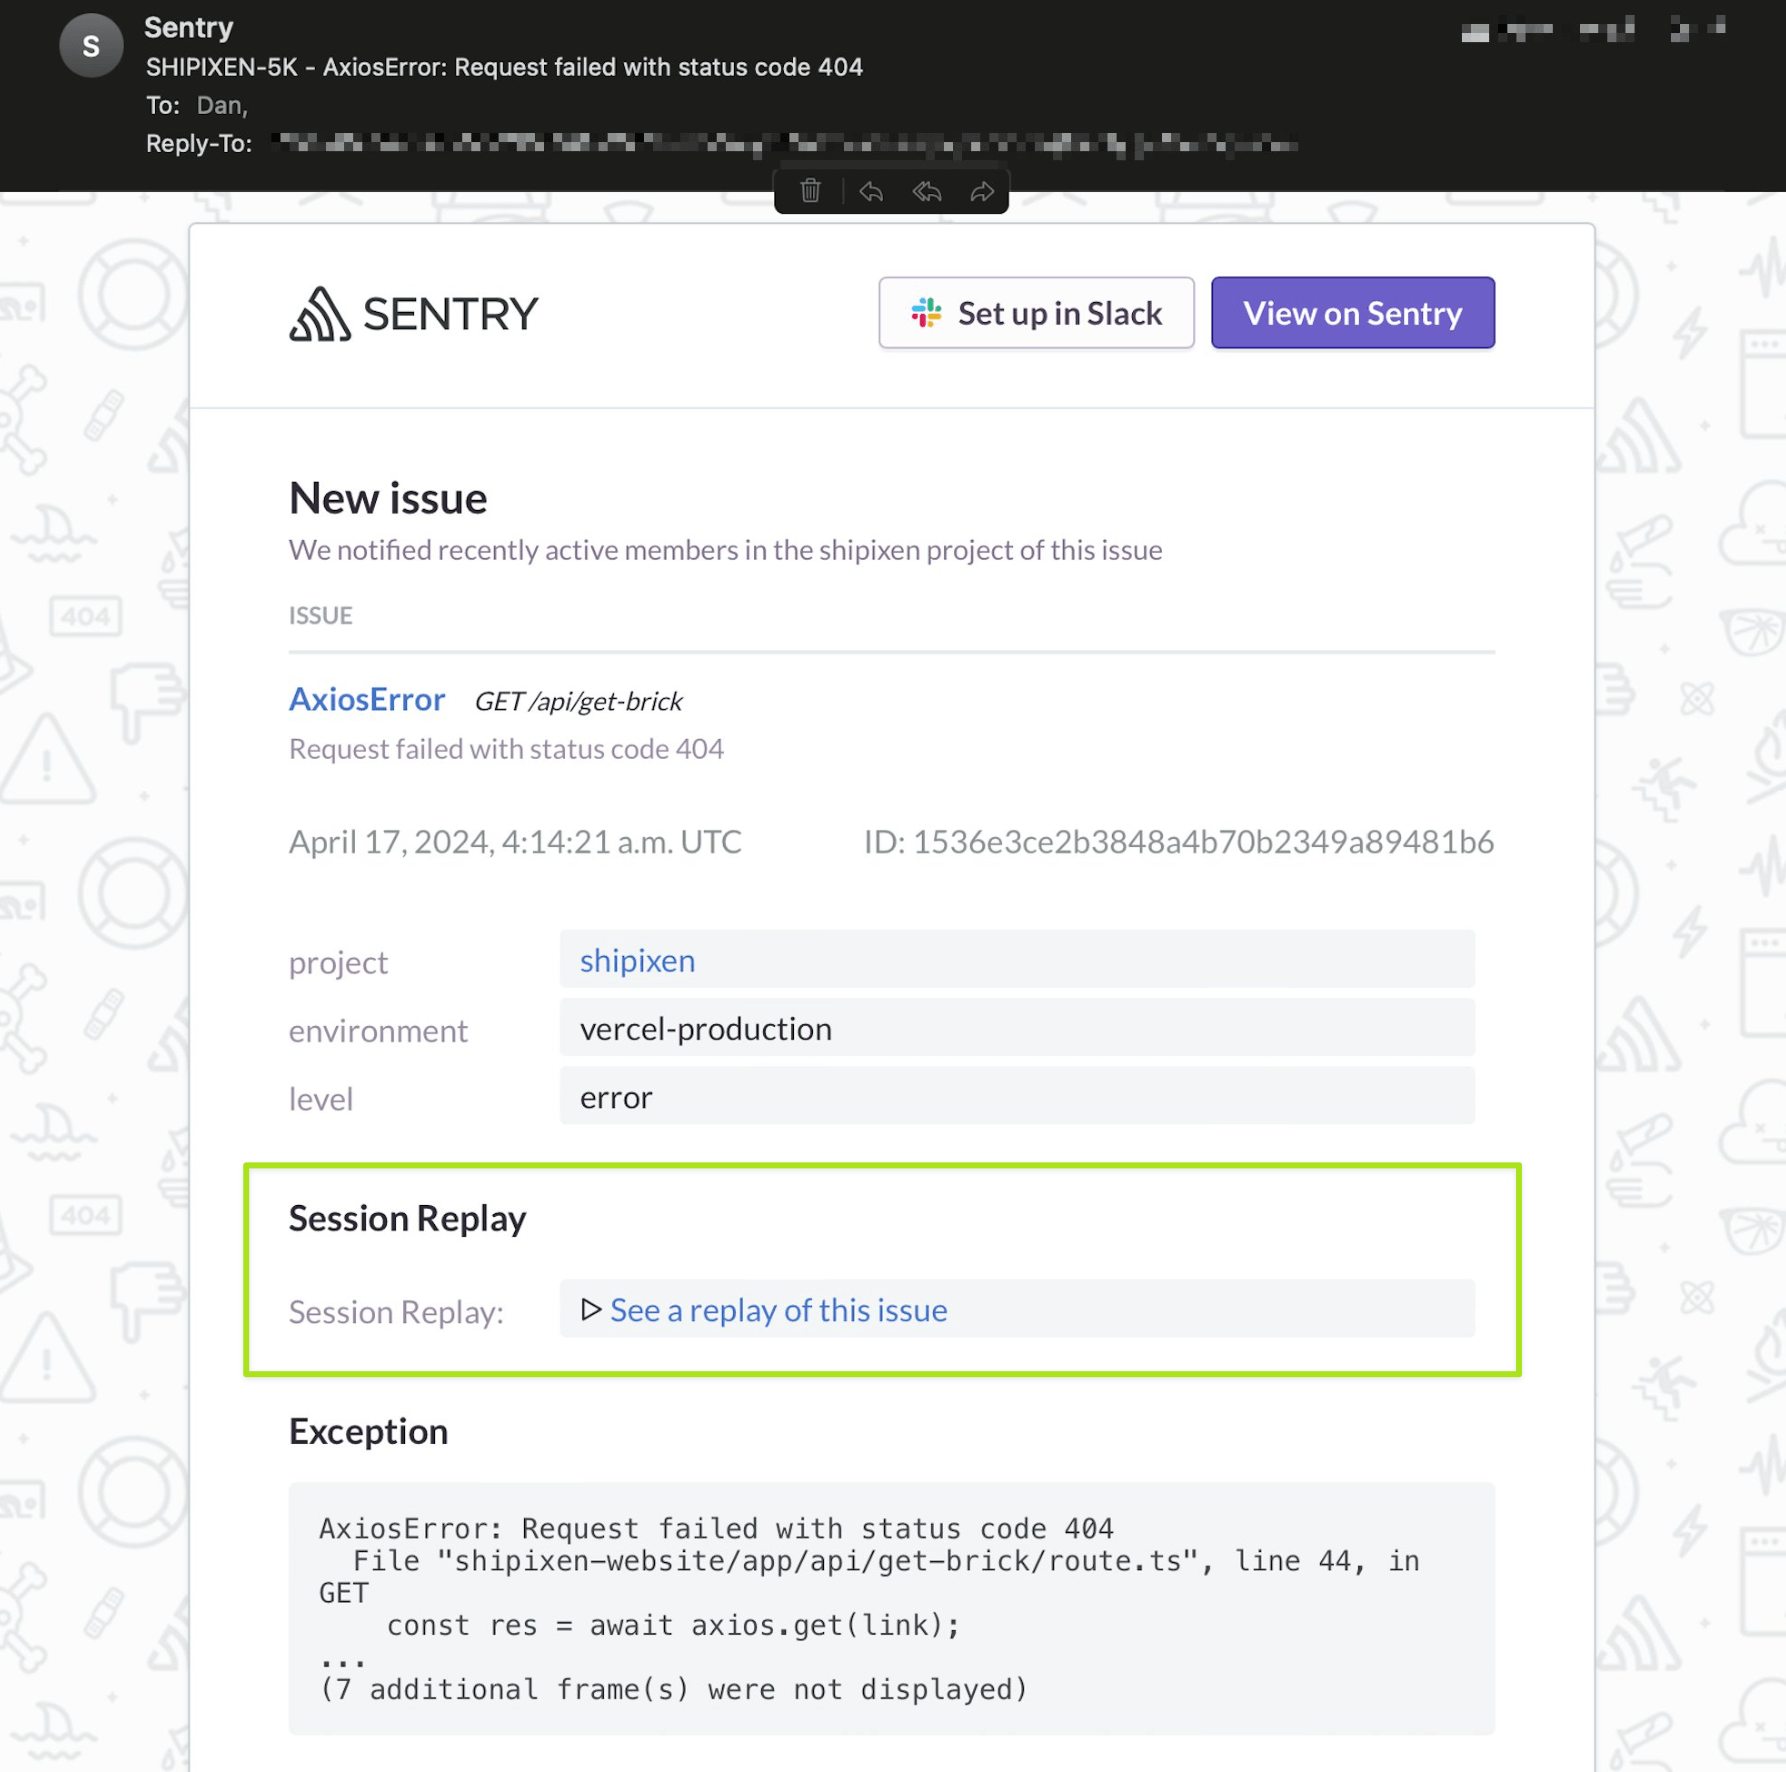Click the round 'S' sender avatar
The width and height of the screenshot is (1786, 1772).
[91, 46]
